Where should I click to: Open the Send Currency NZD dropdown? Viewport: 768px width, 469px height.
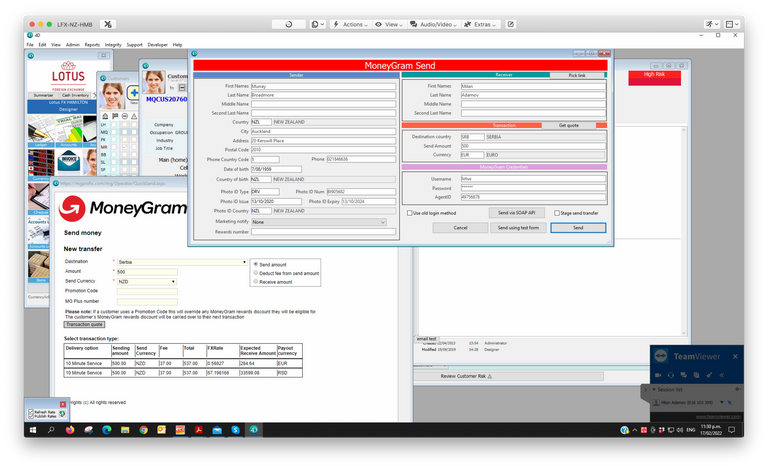(x=146, y=281)
